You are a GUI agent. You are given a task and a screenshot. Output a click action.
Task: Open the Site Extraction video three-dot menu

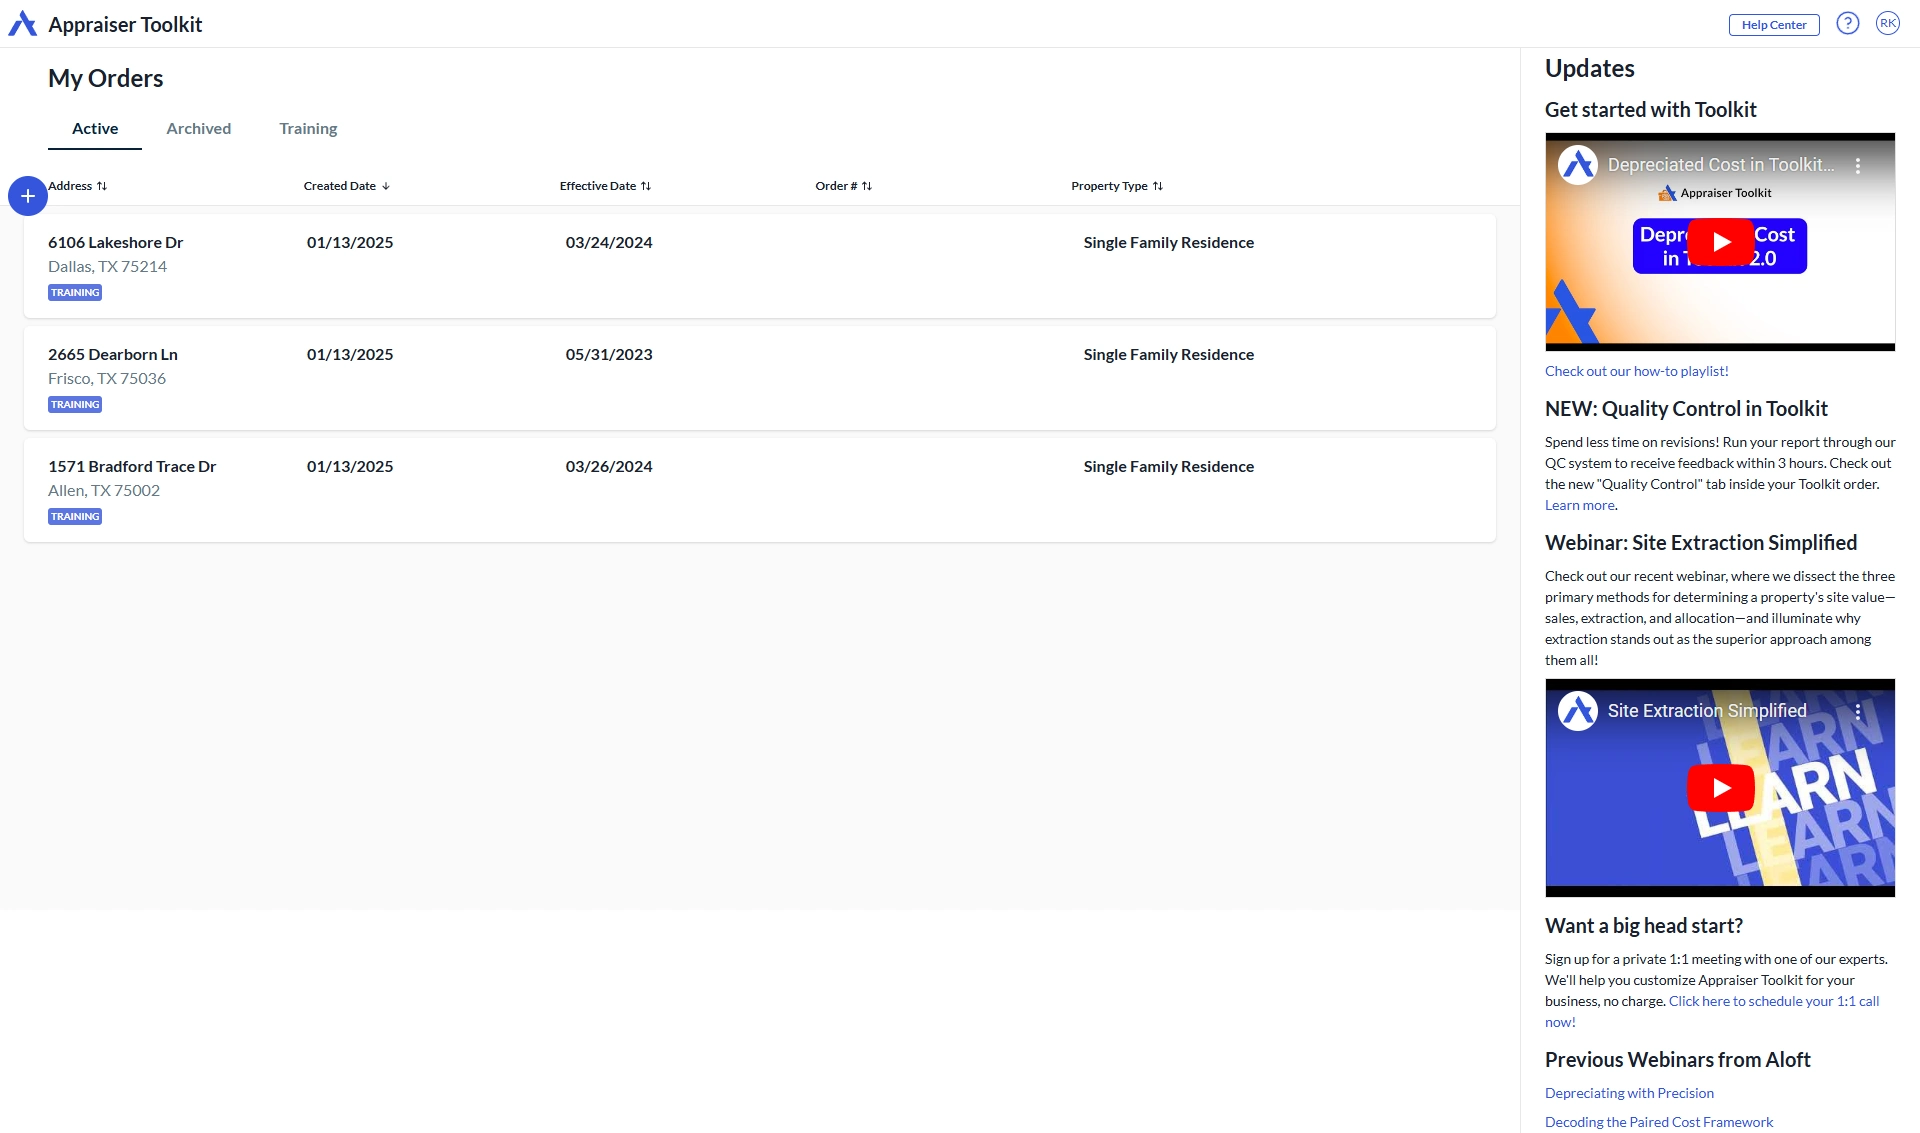click(x=1858, y=712)
